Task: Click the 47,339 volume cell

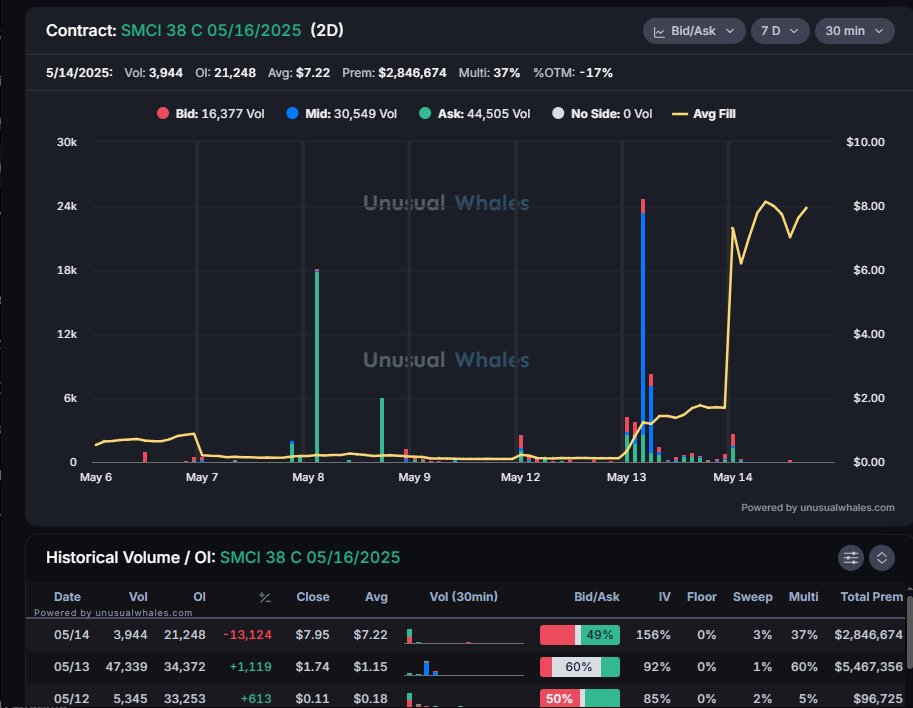Action: point(126,667)
